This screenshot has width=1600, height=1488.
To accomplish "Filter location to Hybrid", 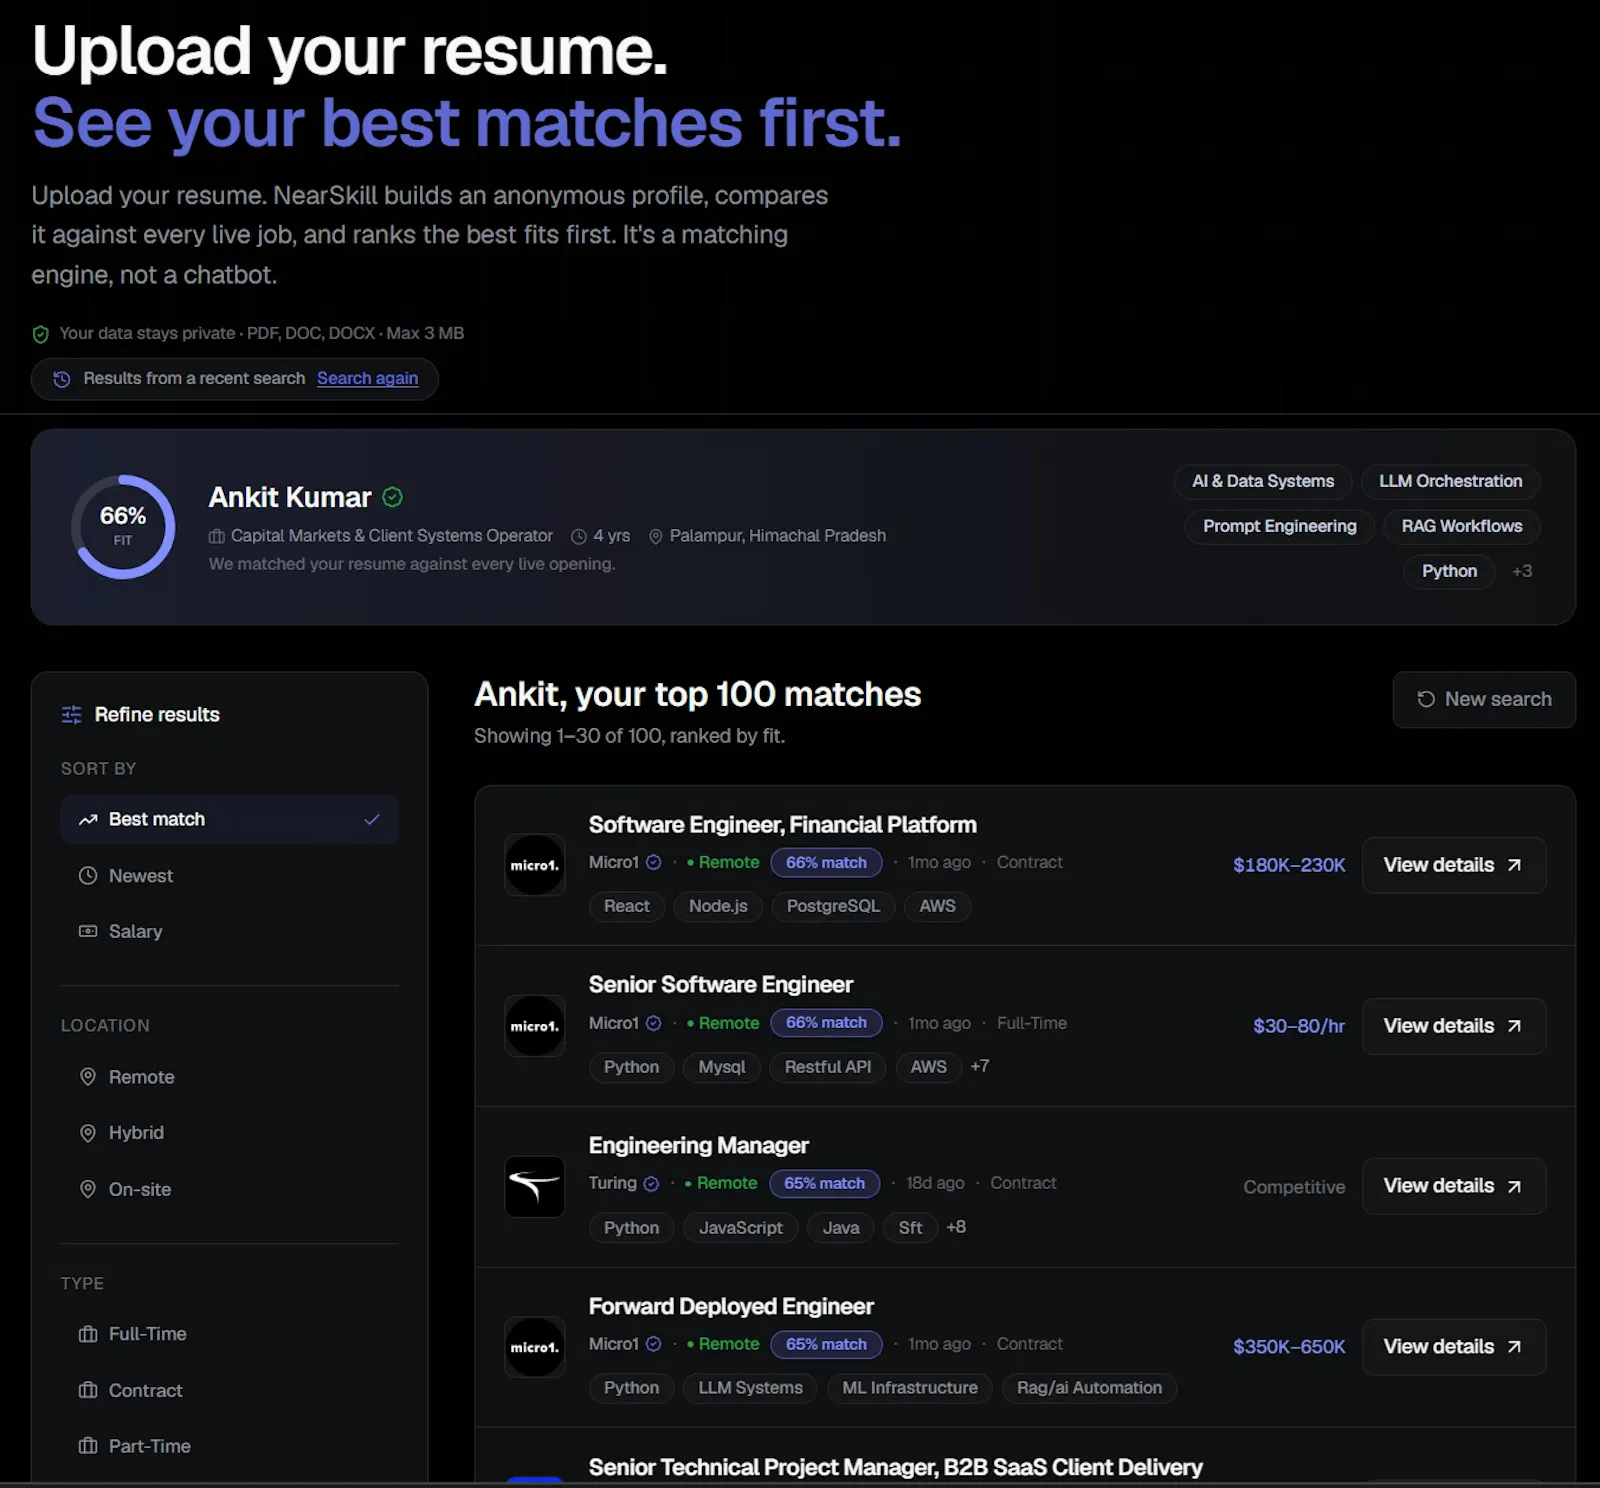I will (x=229, y=1133).
